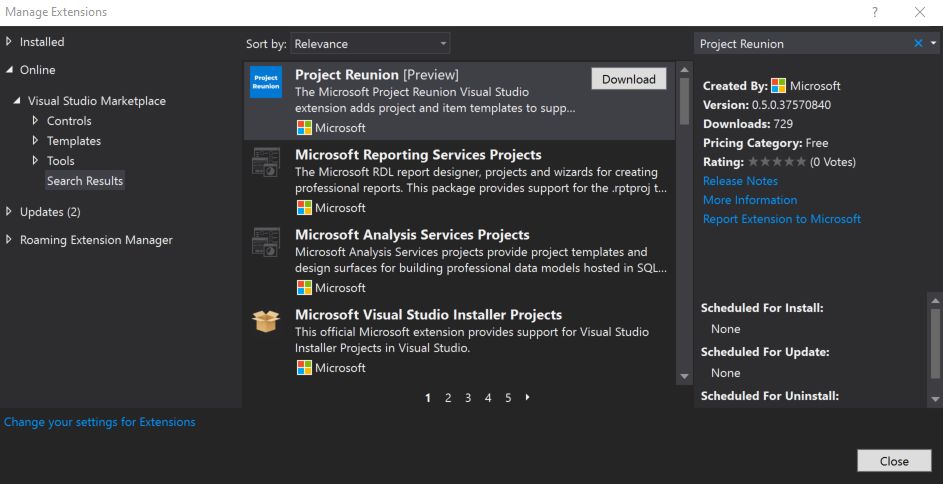The image size is (943, 484).
Task: Collapse the Online tree node
Action: tap(8, 70)
